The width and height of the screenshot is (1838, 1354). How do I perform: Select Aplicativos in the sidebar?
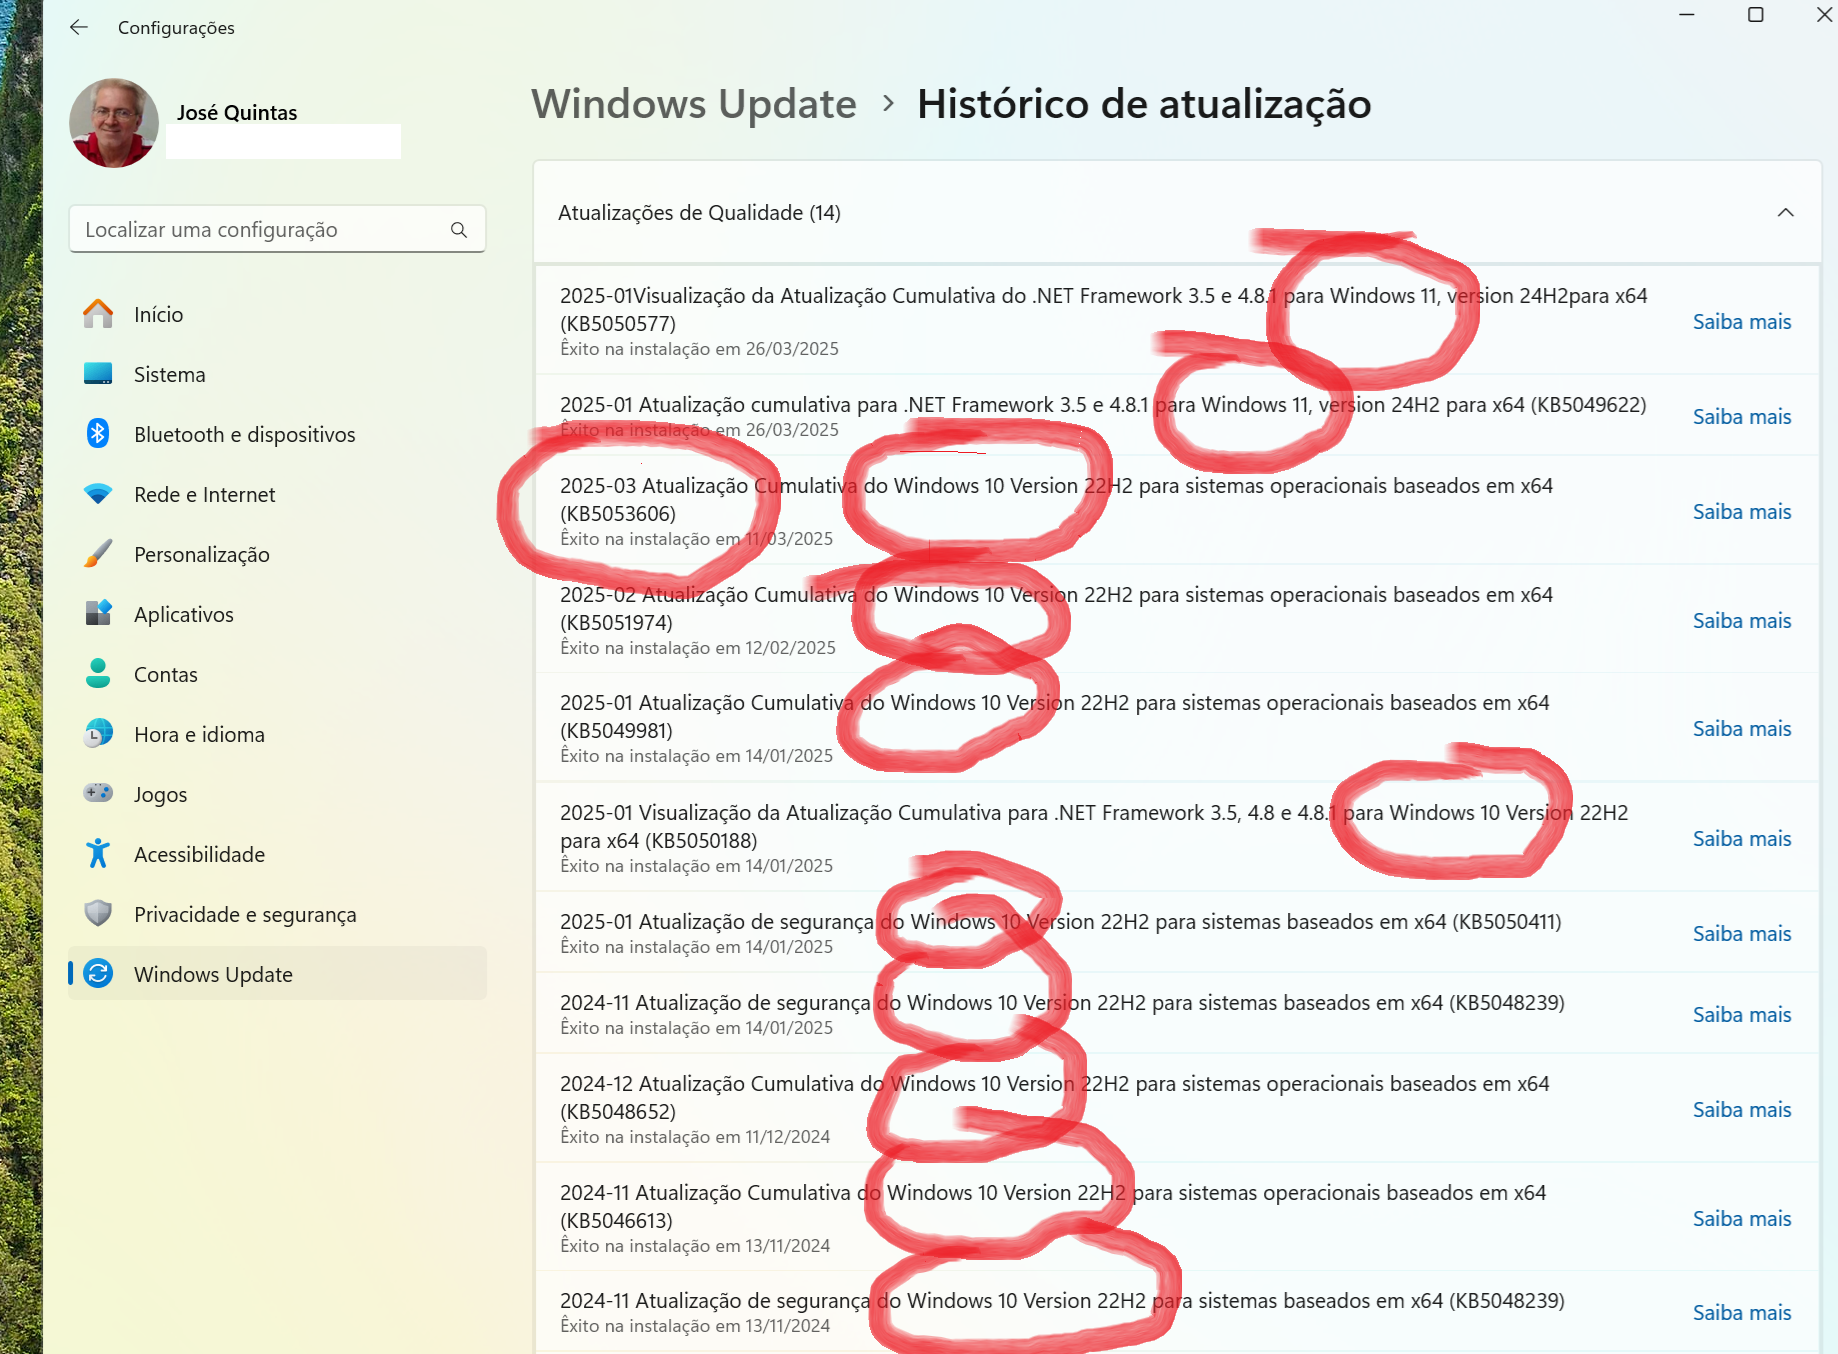pos(277,614)
